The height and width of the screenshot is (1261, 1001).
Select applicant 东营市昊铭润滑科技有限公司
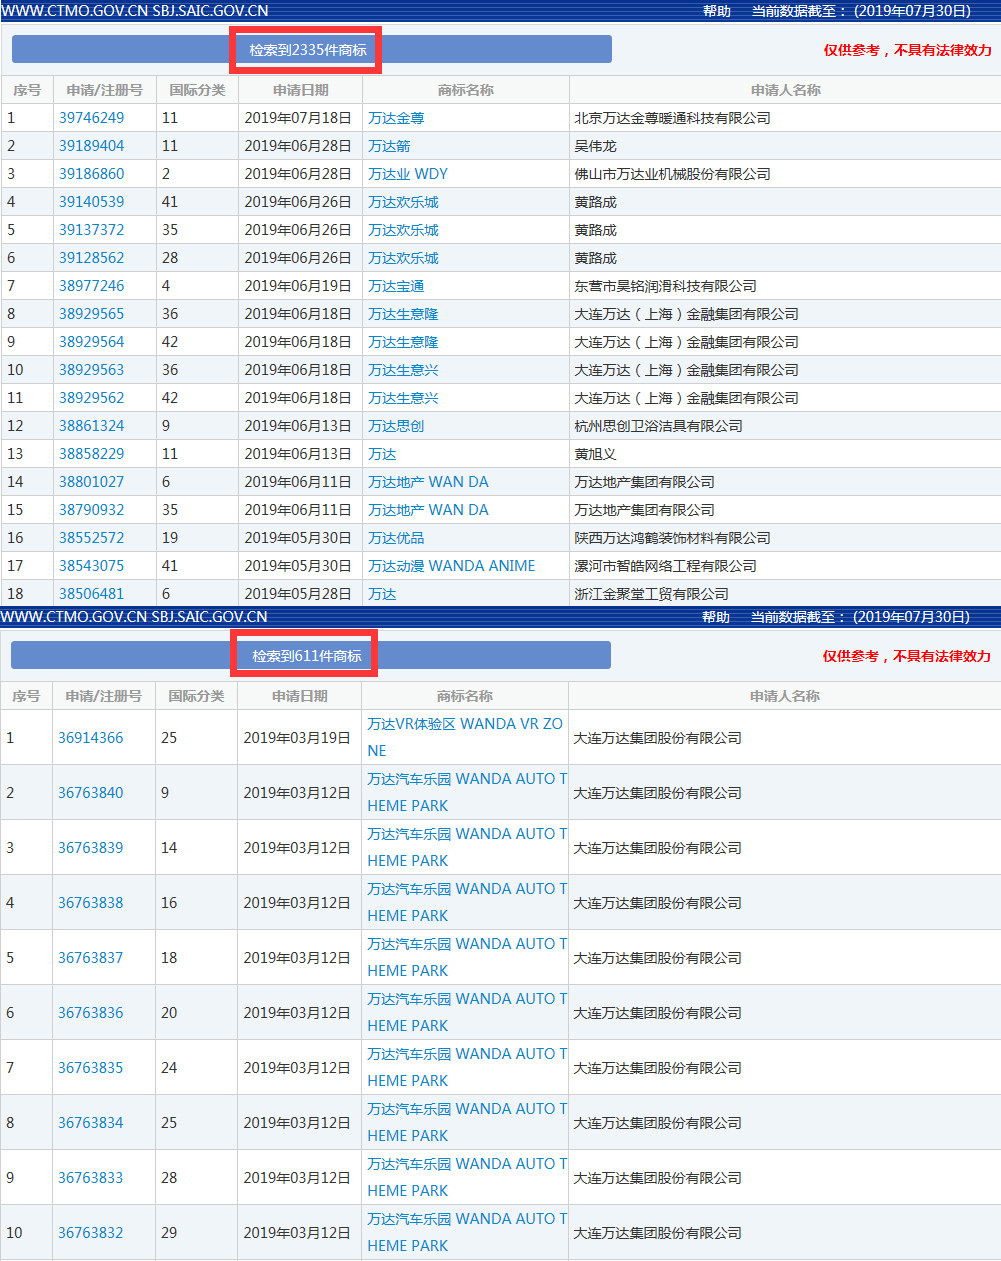point(665,286)
